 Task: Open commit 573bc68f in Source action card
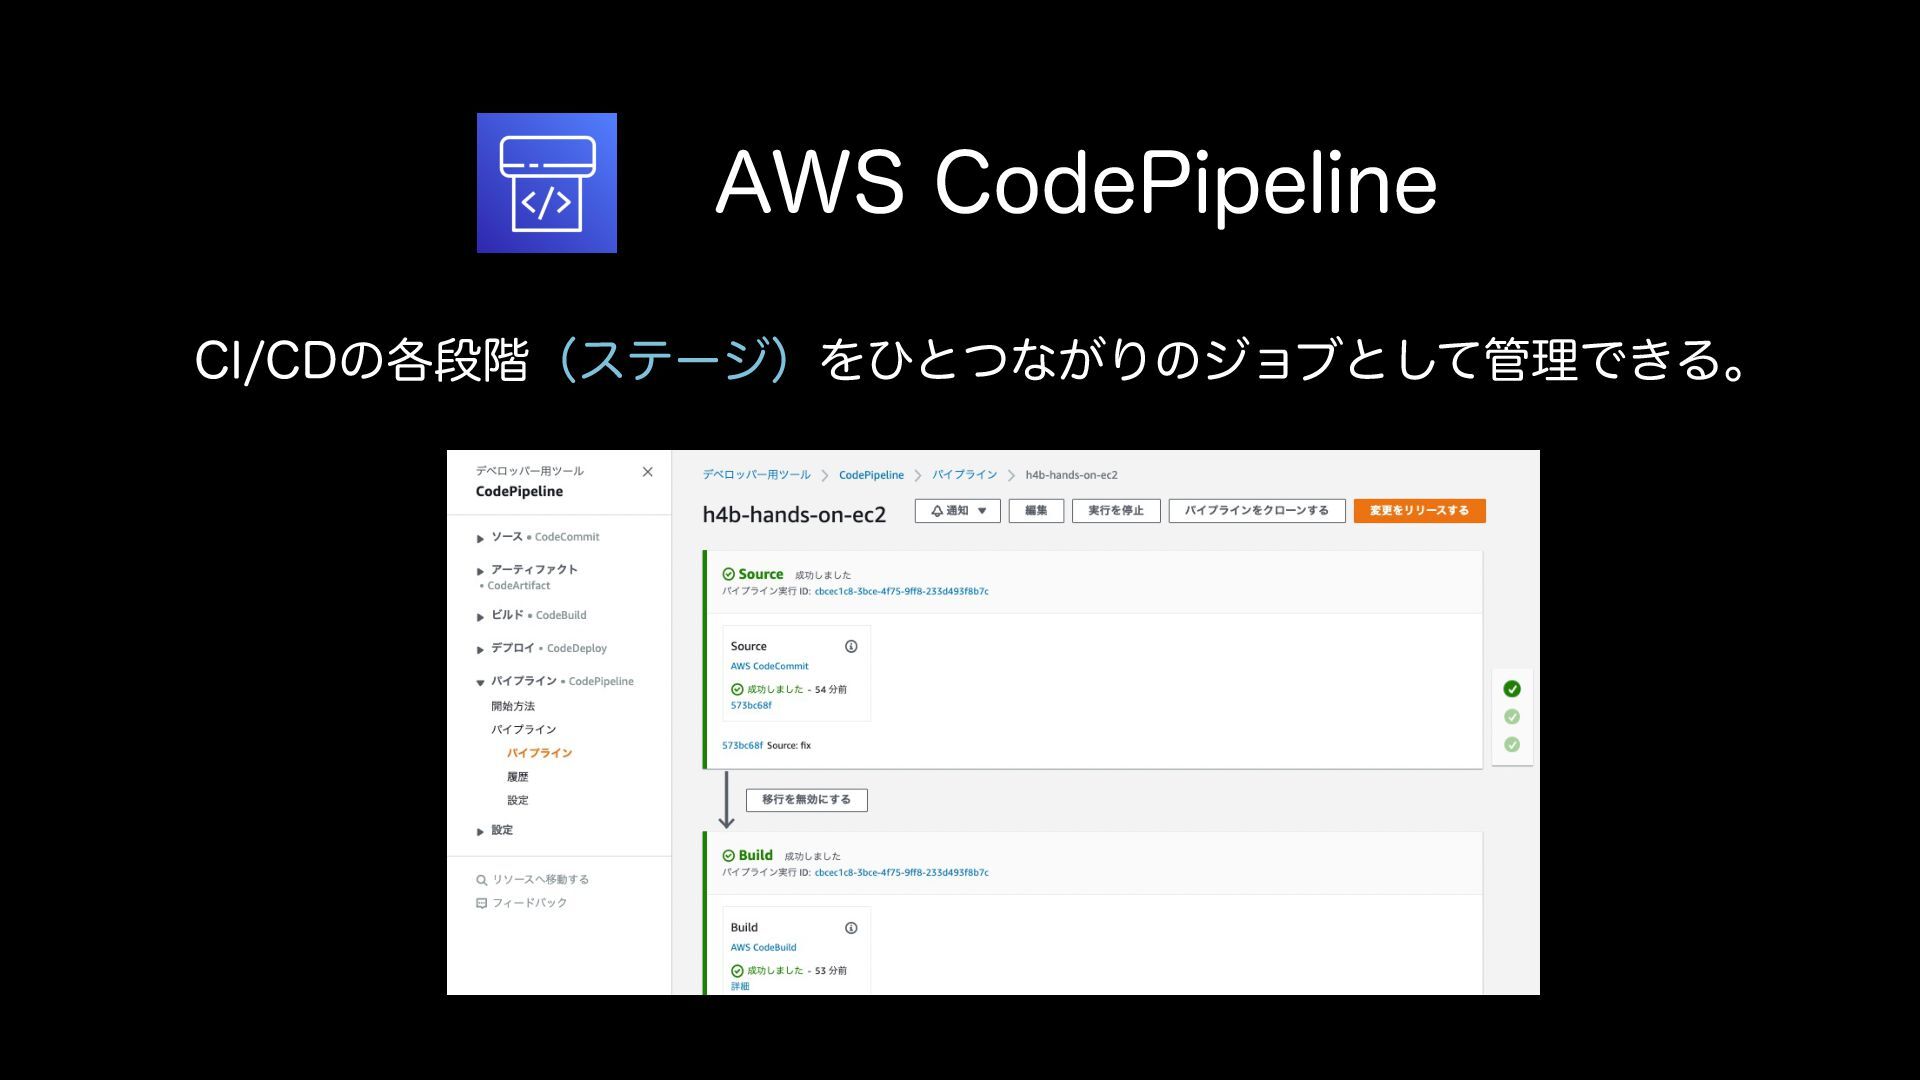(x=751, y=706)
